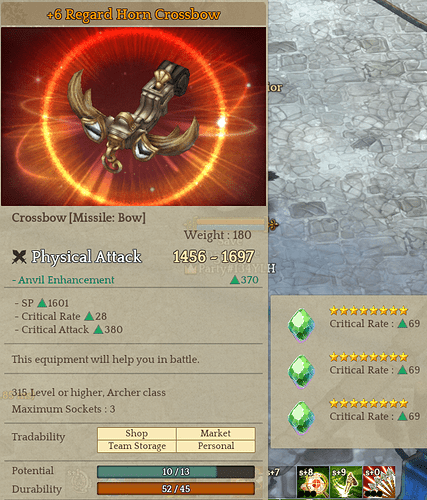Screen dimensions: 427x500
Task: Click the third green gem in the socket list
Action: coord(301,418)
